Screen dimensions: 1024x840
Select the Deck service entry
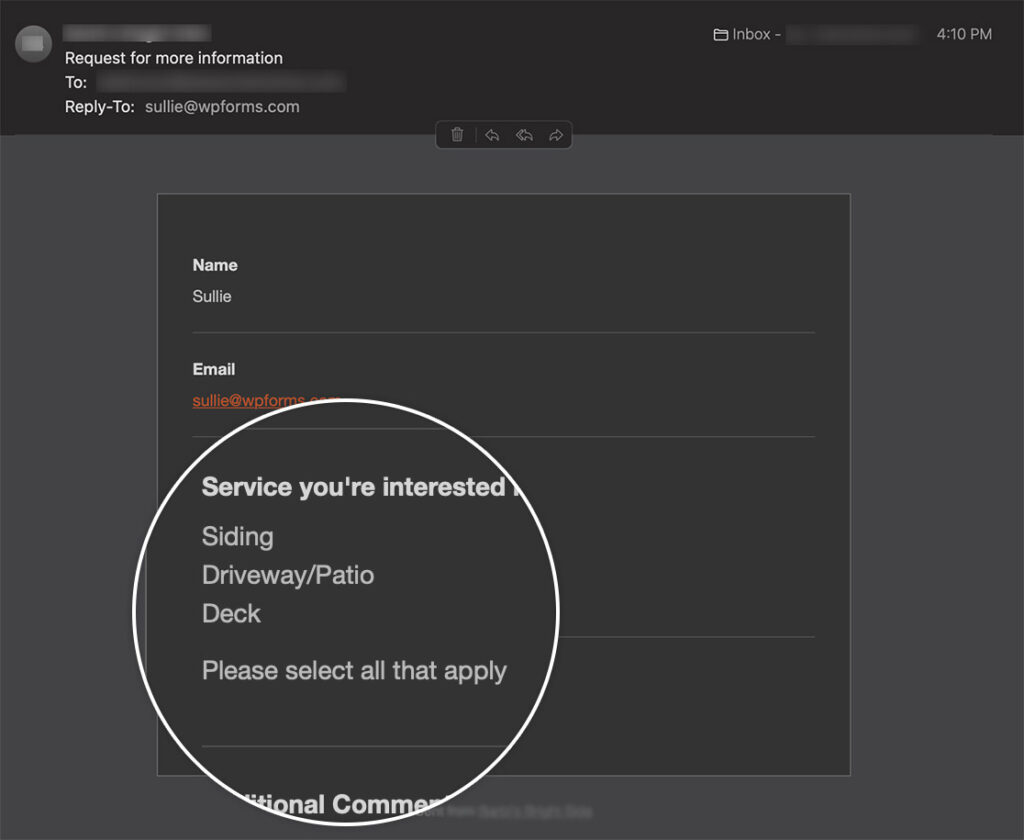[x=231, y=613]
